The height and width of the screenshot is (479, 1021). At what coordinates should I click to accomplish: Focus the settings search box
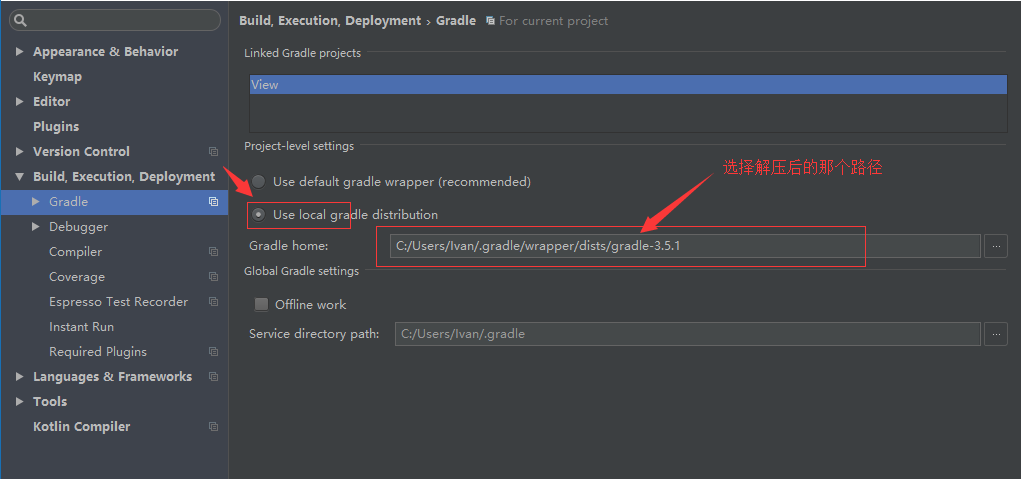coord(115,20)
